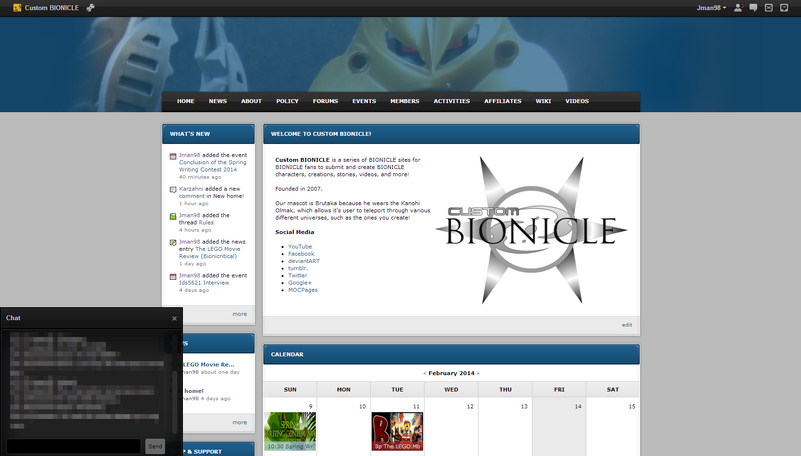801x456 pixels.
Task: Click more link in the news panel
Action: [240, 422]
